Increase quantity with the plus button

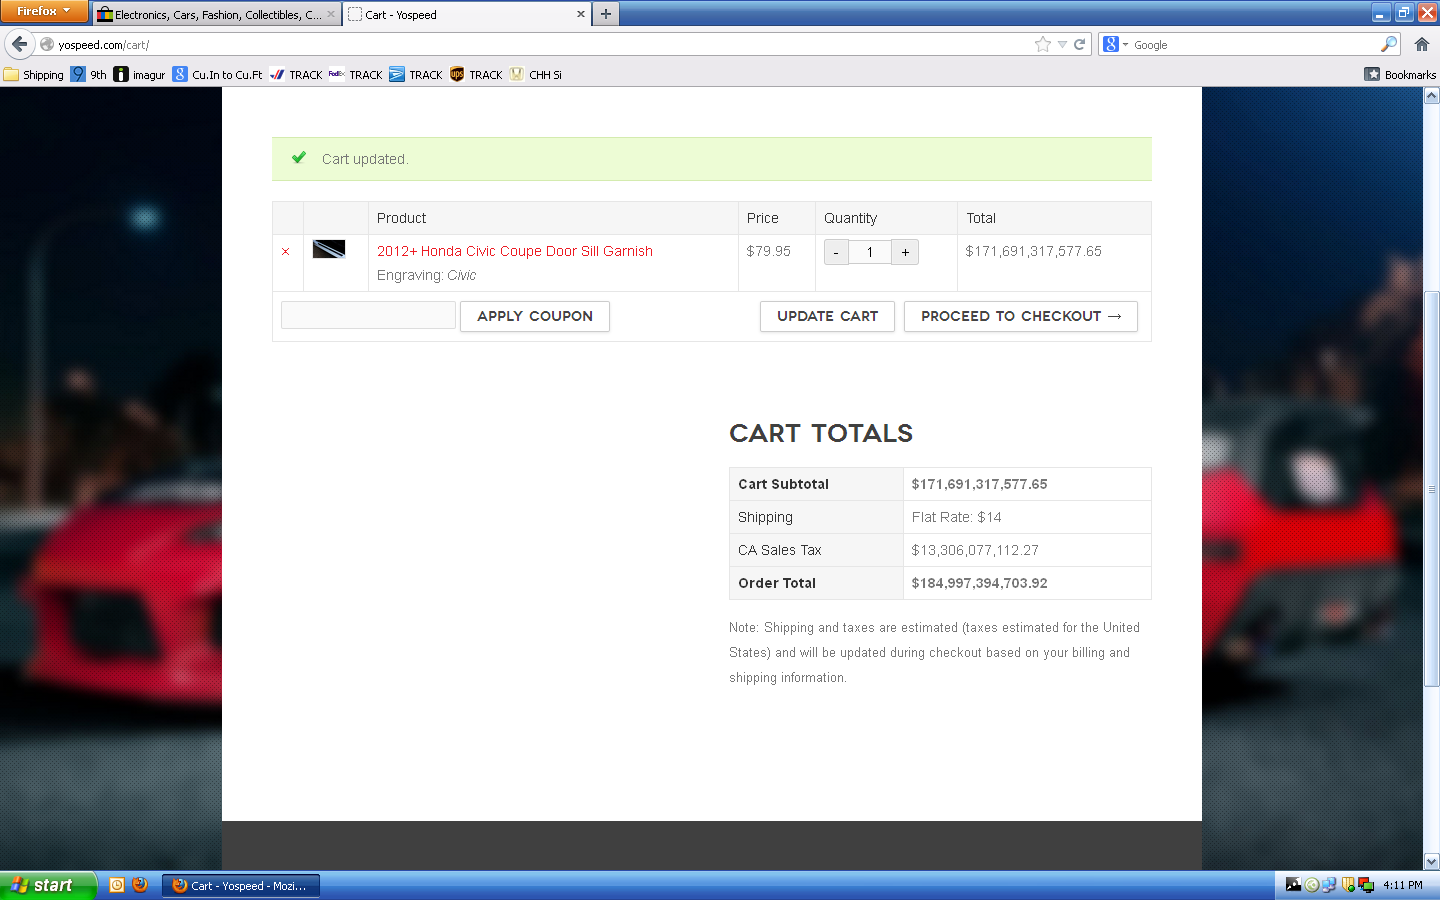pyautogui.click(x=905, y=252)
